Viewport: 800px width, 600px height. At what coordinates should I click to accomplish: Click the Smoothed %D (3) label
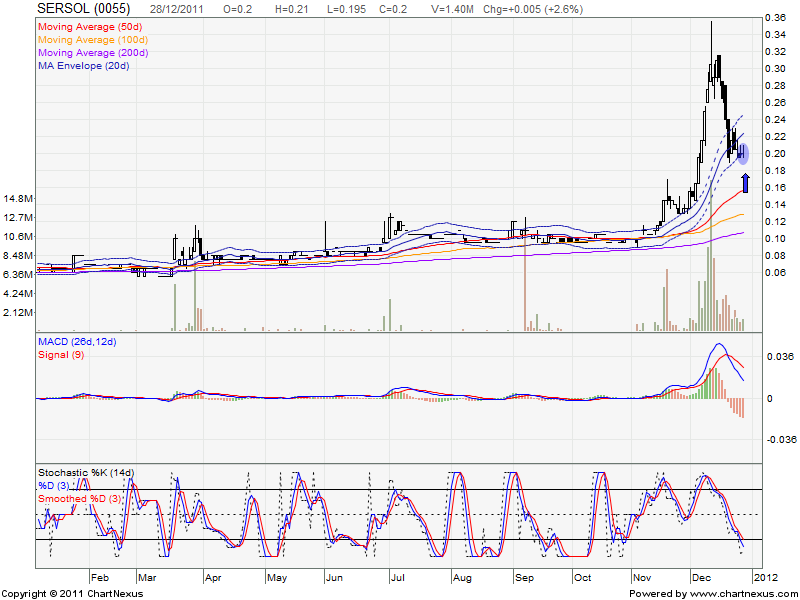[82, 498]
